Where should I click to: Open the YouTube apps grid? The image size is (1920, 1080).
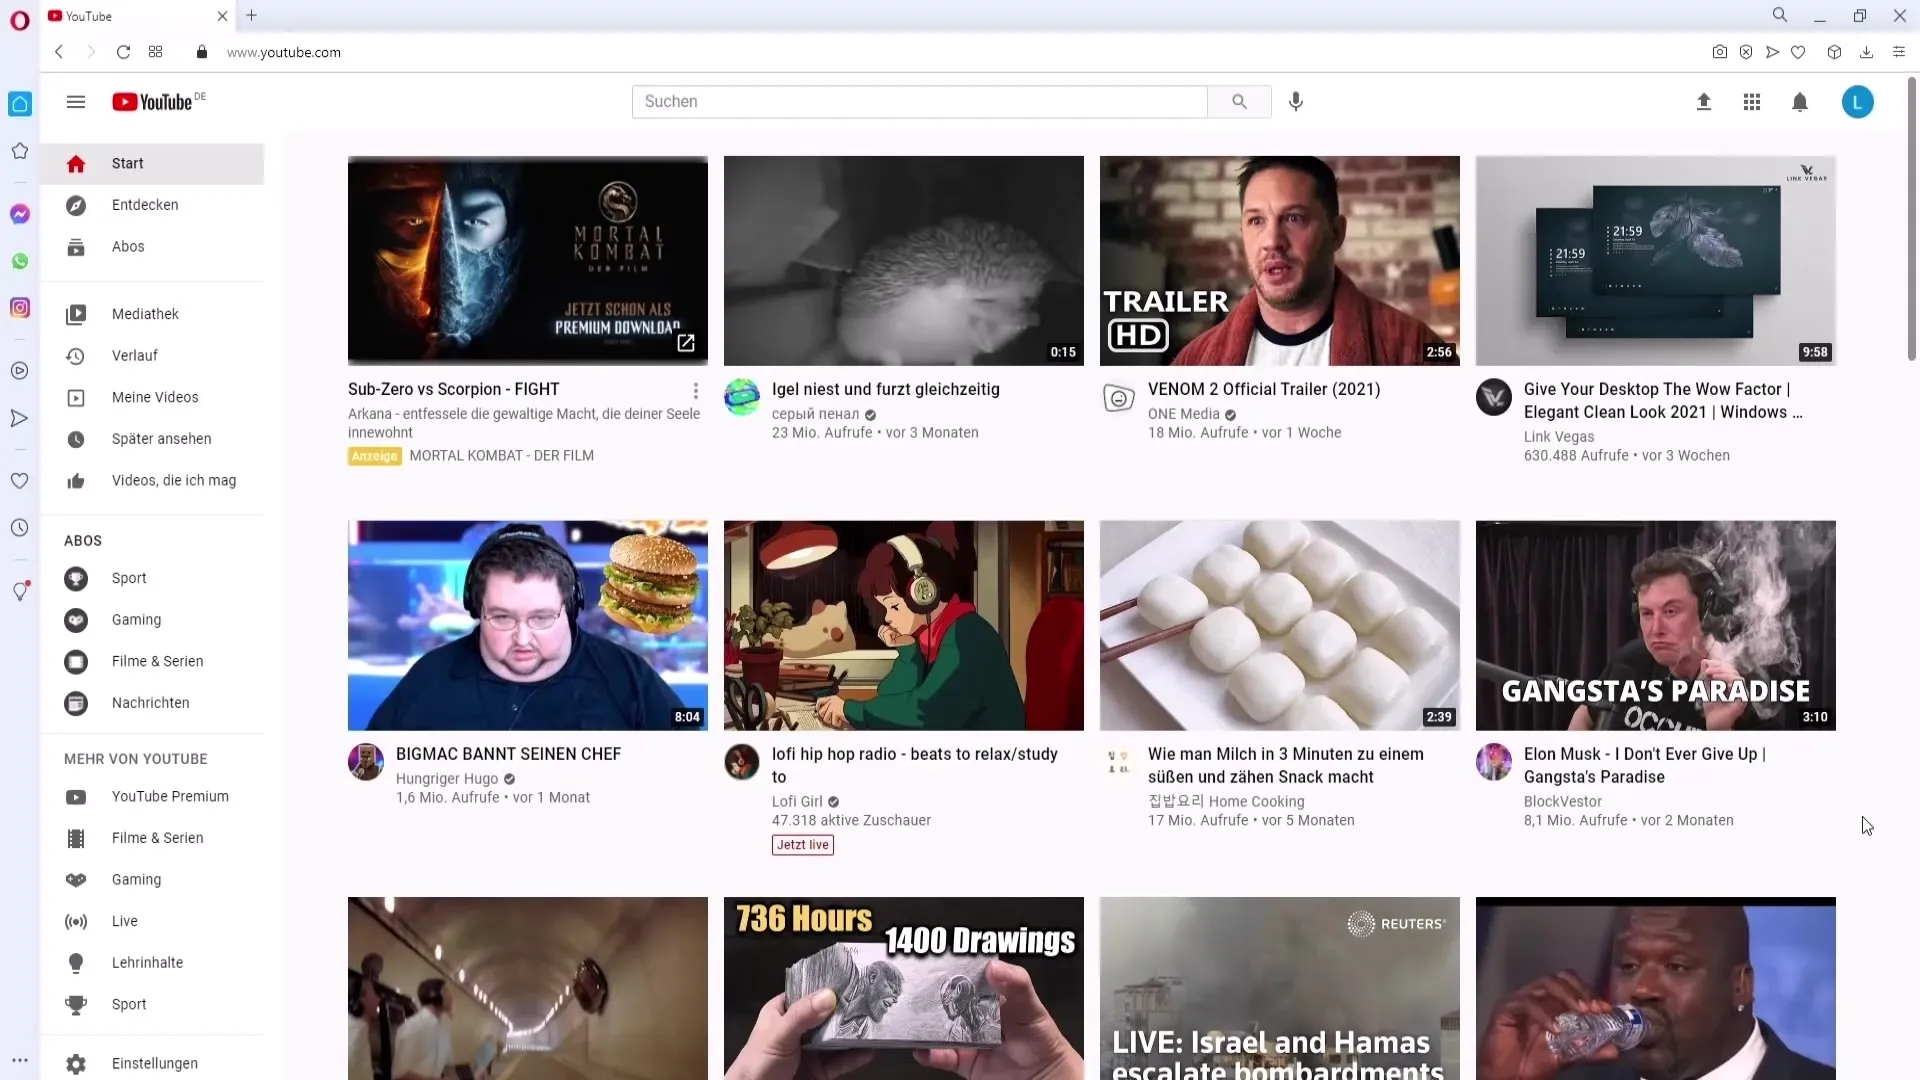(1752, 102)
